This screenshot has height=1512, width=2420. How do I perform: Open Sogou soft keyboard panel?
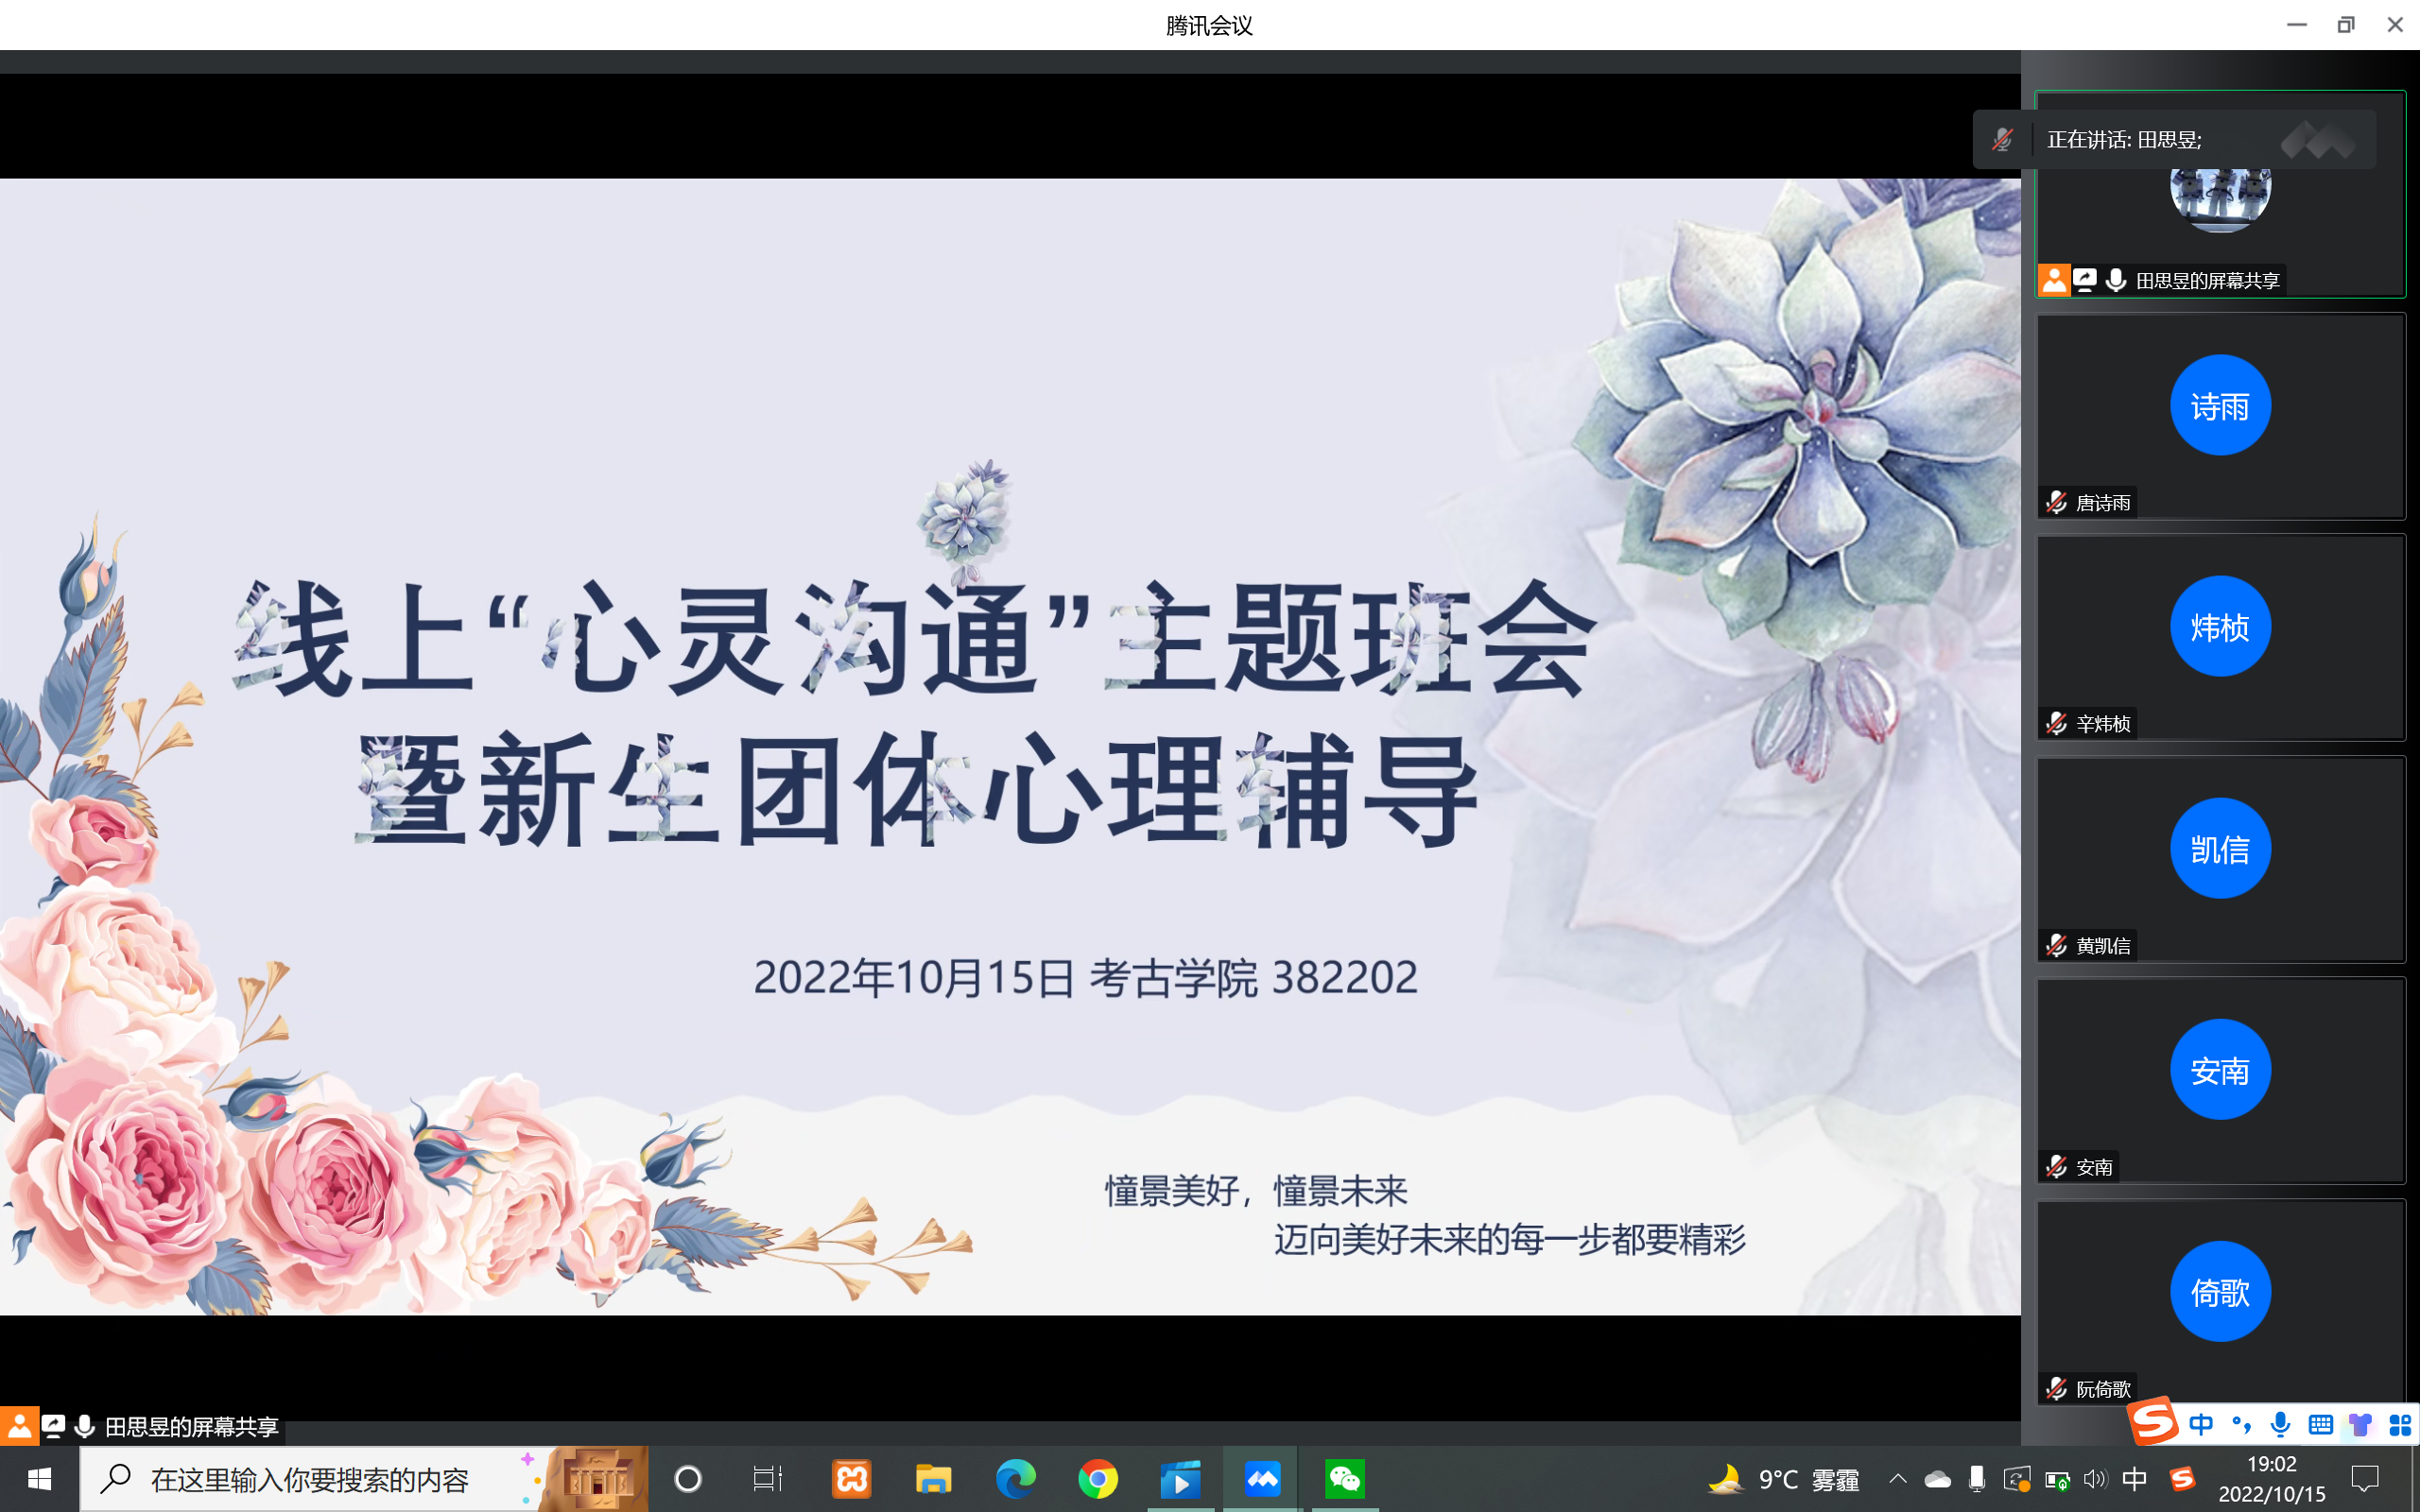[2320, 1425]
